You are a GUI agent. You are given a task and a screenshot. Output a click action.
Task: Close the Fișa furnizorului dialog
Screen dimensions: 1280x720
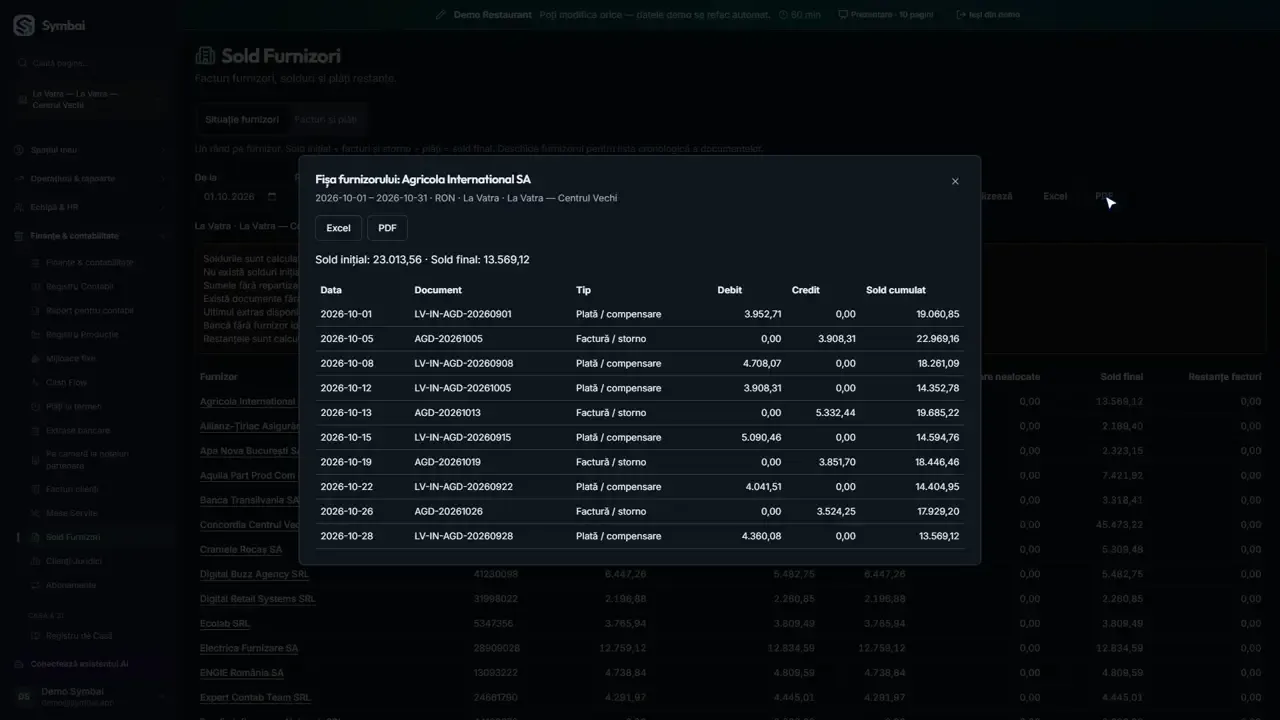[955, 181]
